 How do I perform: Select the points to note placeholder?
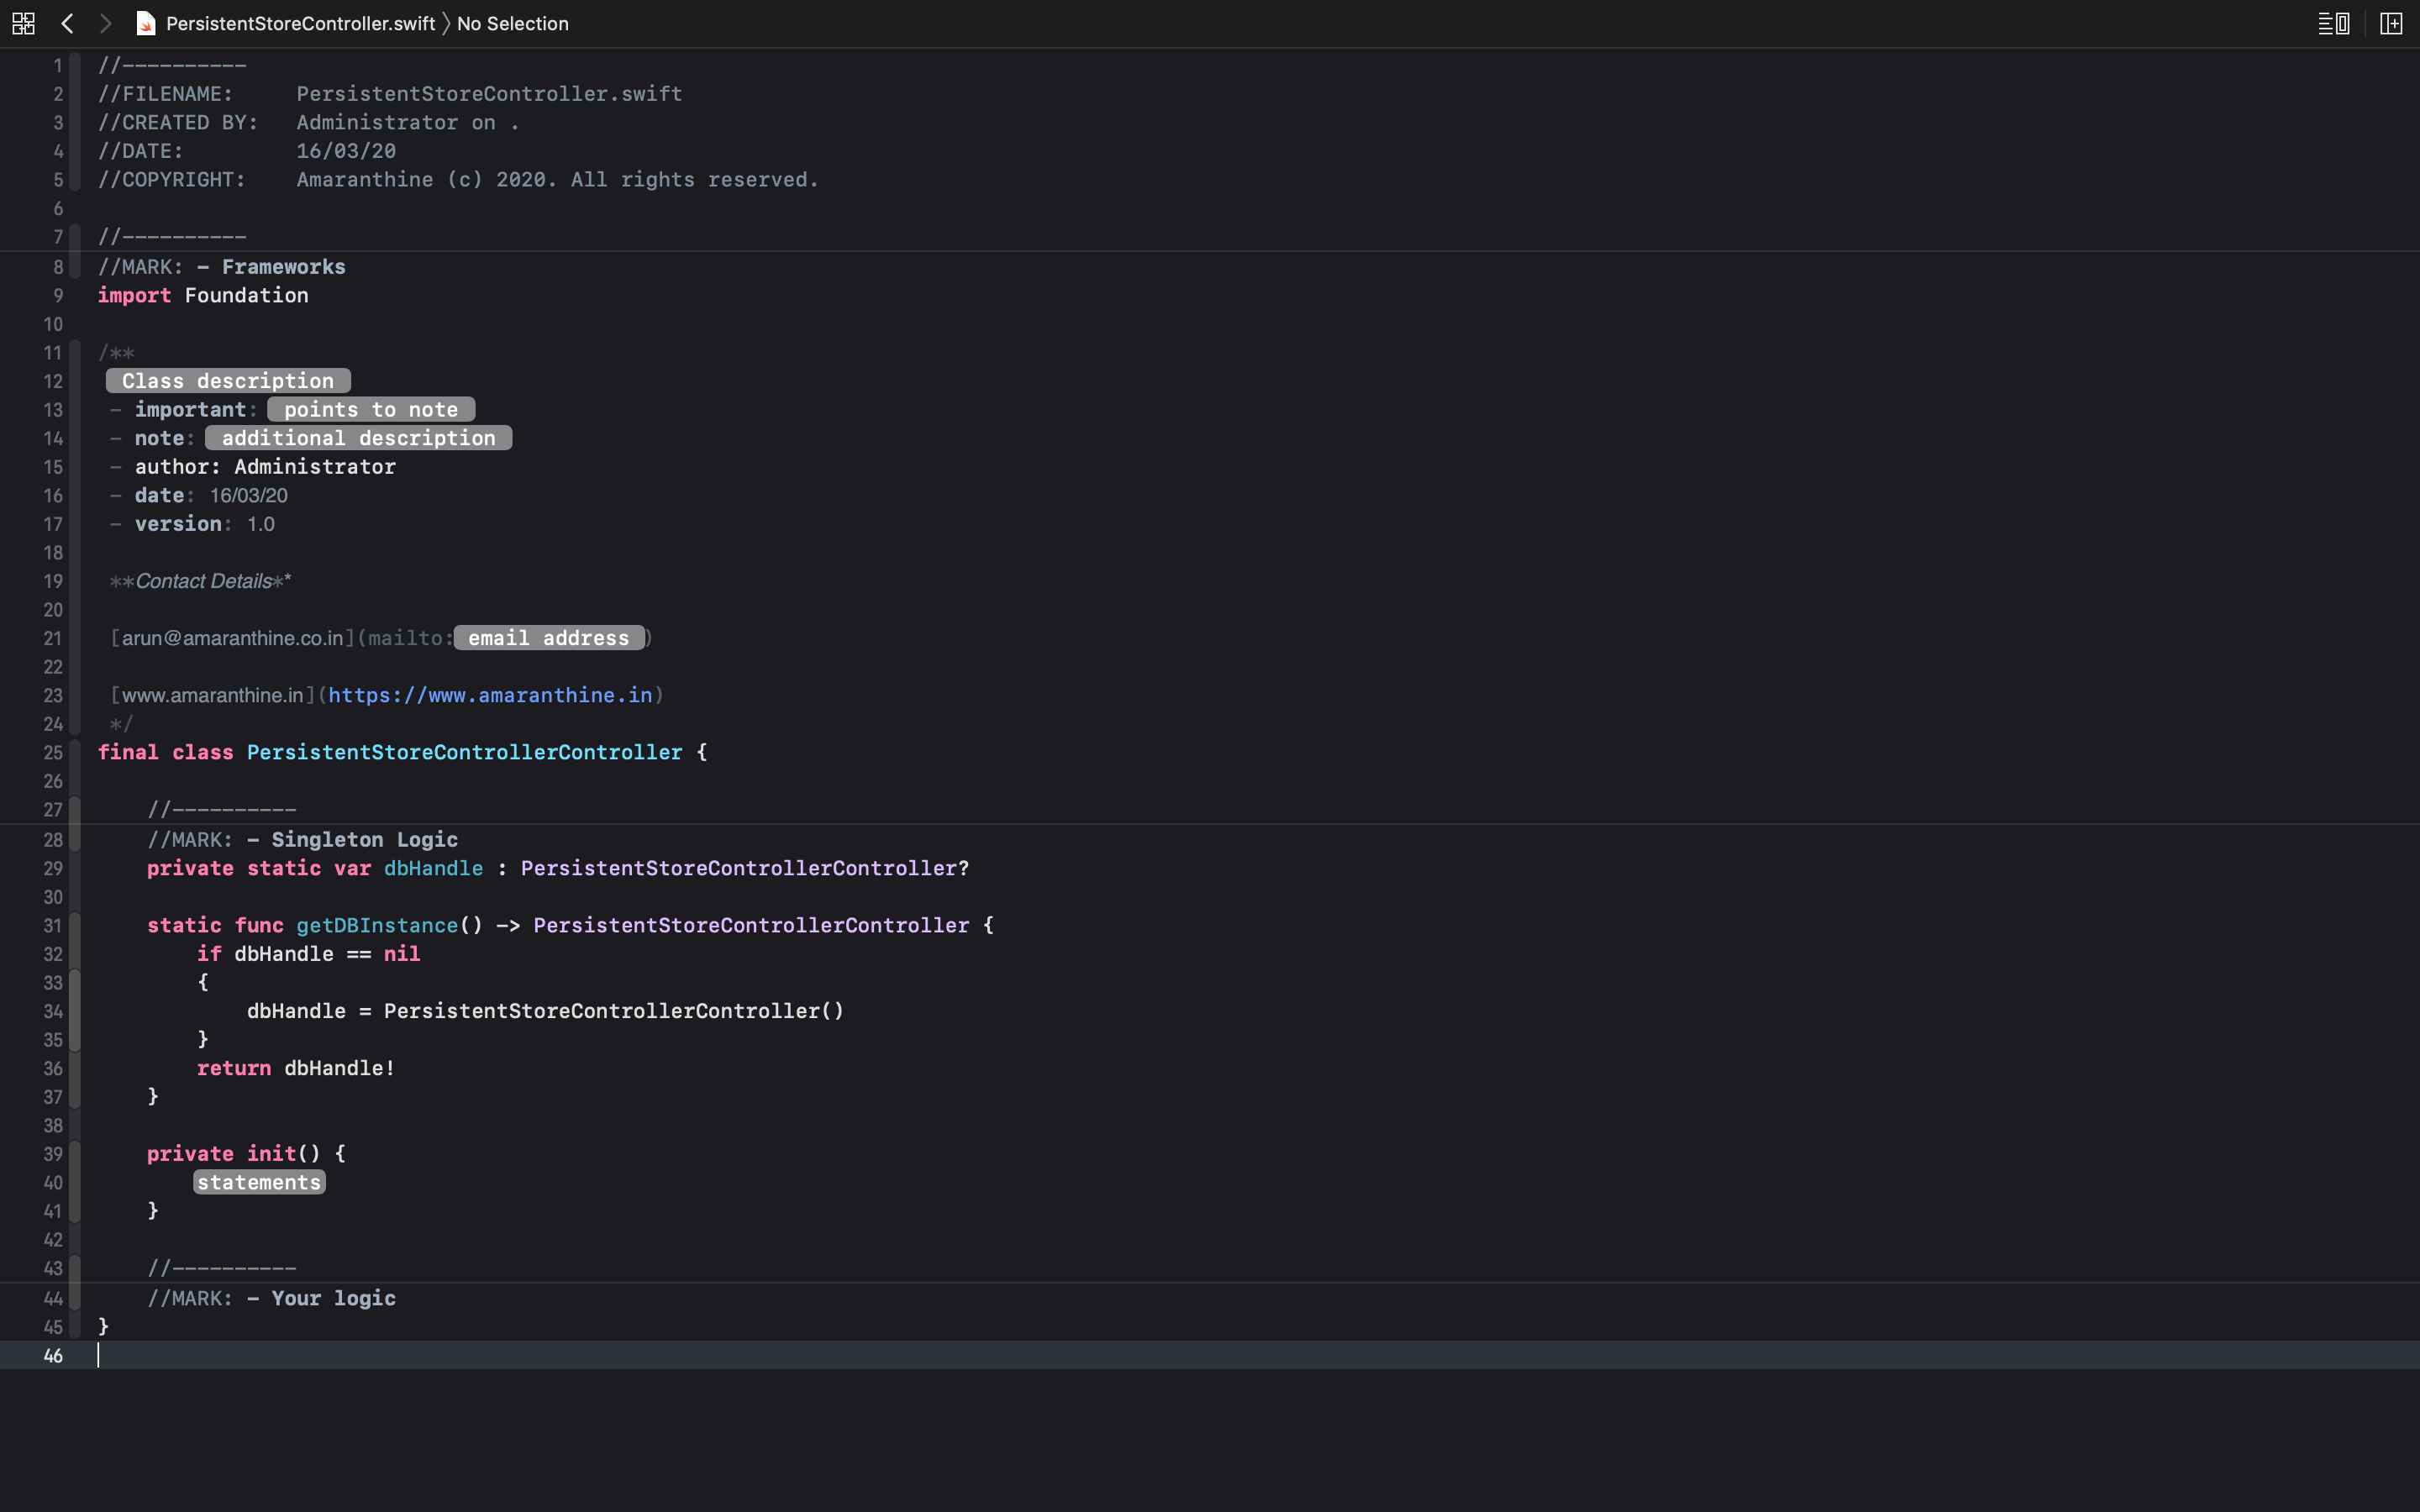[x=371, y=410]
